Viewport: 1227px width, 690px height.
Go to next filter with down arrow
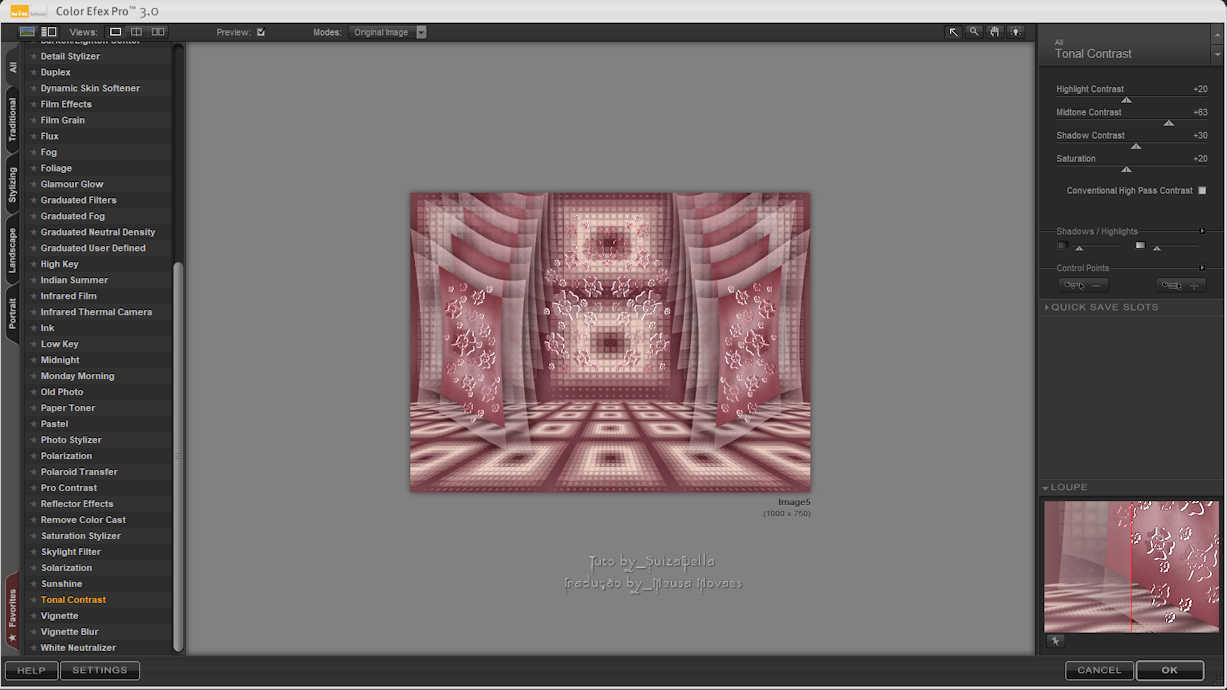1216,54
